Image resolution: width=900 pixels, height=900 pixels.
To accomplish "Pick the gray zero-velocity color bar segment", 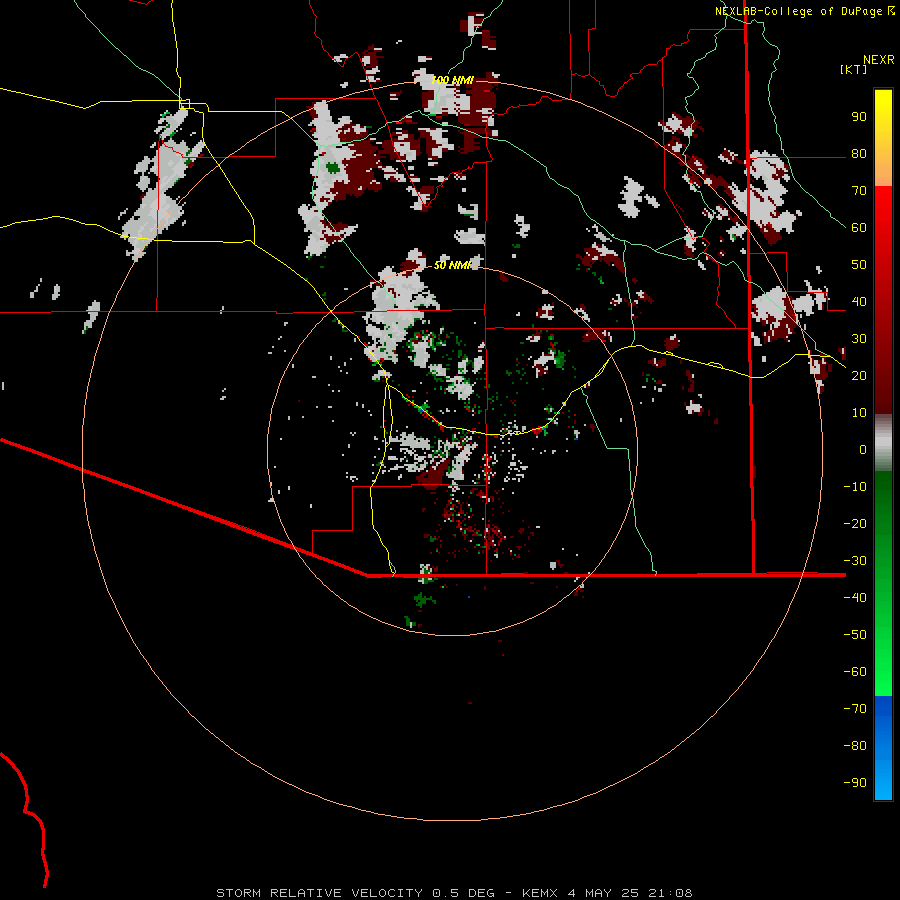I will tap(883, 443).
